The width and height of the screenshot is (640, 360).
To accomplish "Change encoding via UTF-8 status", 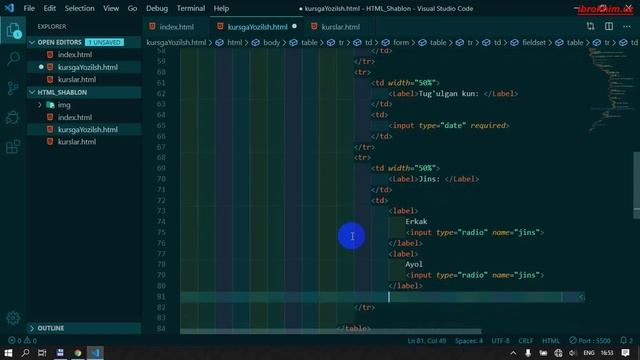I will tap(500, 340).
